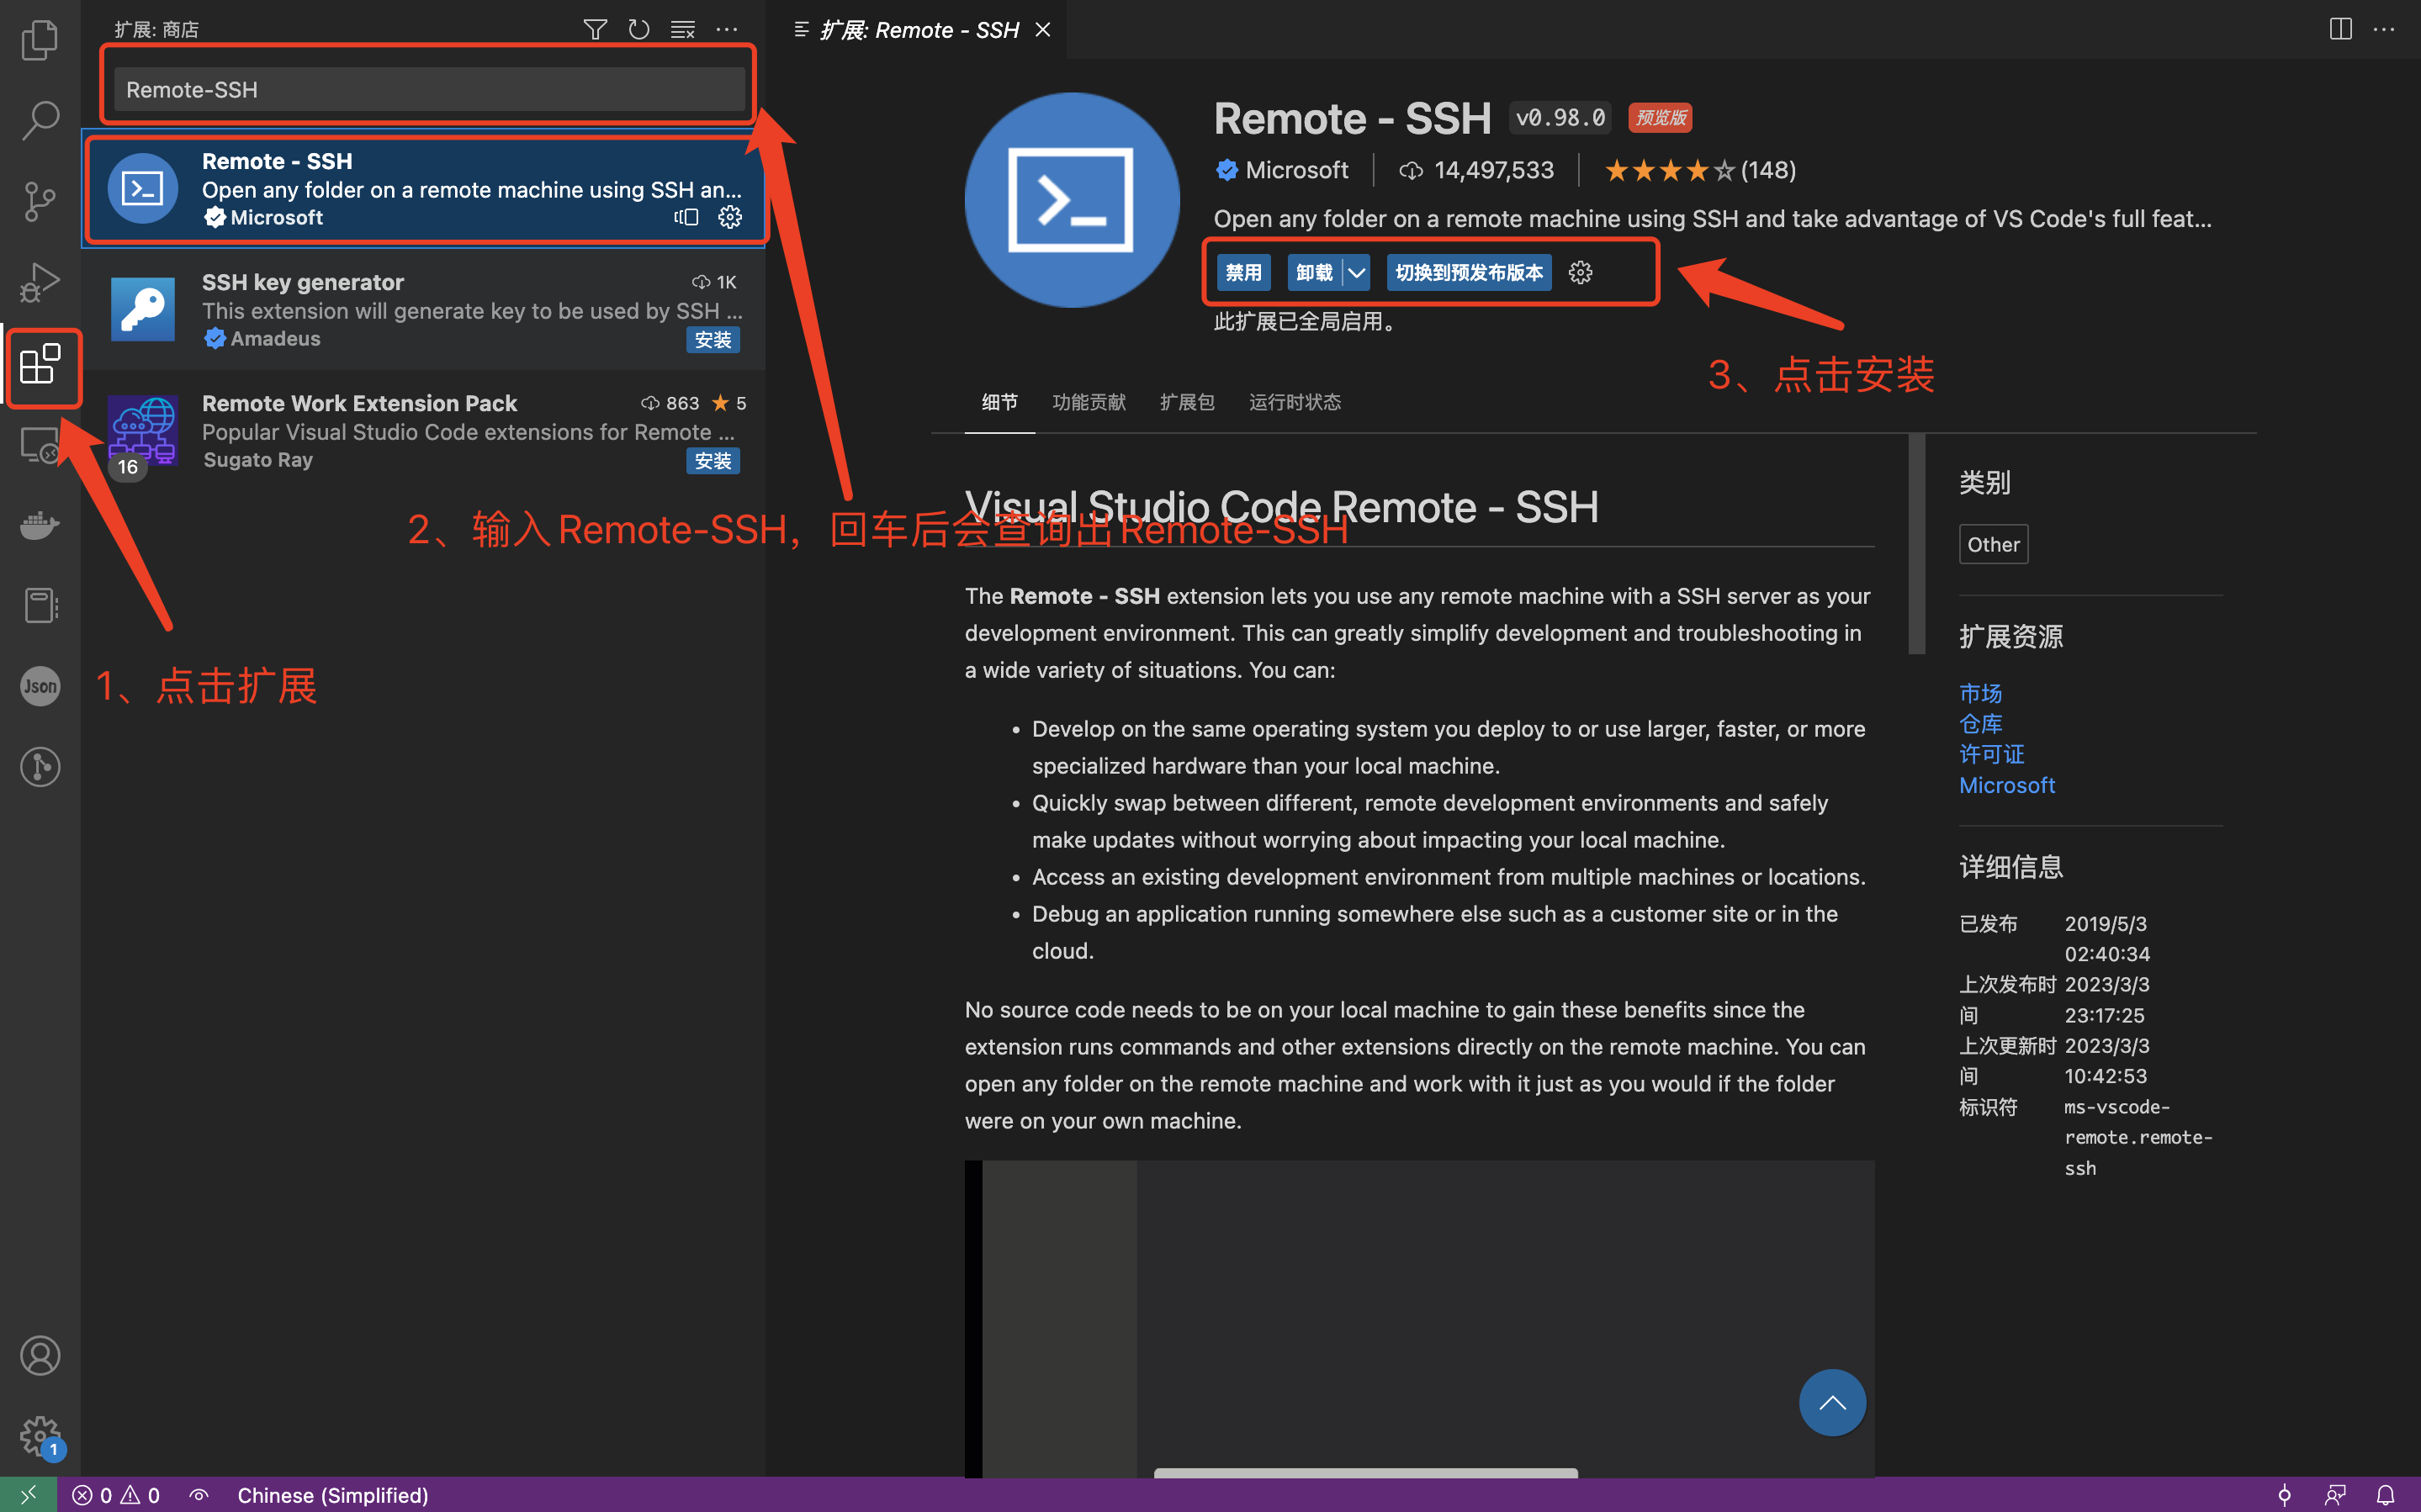The width and height of the screenshot is (2421, 1512).
Task: Open the remote window indicator in status bar
Action: pyautogui.click(x=28, y=1494)
